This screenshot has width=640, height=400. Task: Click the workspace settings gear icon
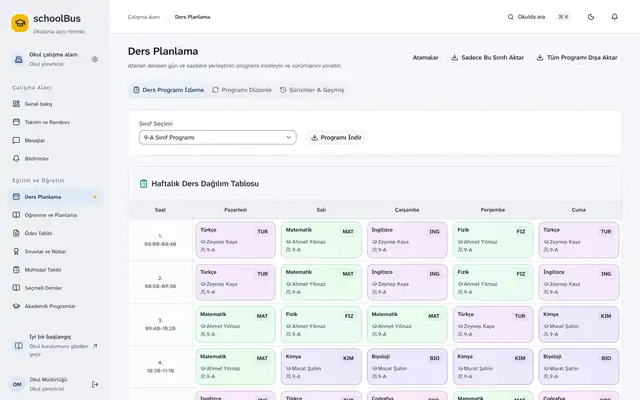click(95, 60)
